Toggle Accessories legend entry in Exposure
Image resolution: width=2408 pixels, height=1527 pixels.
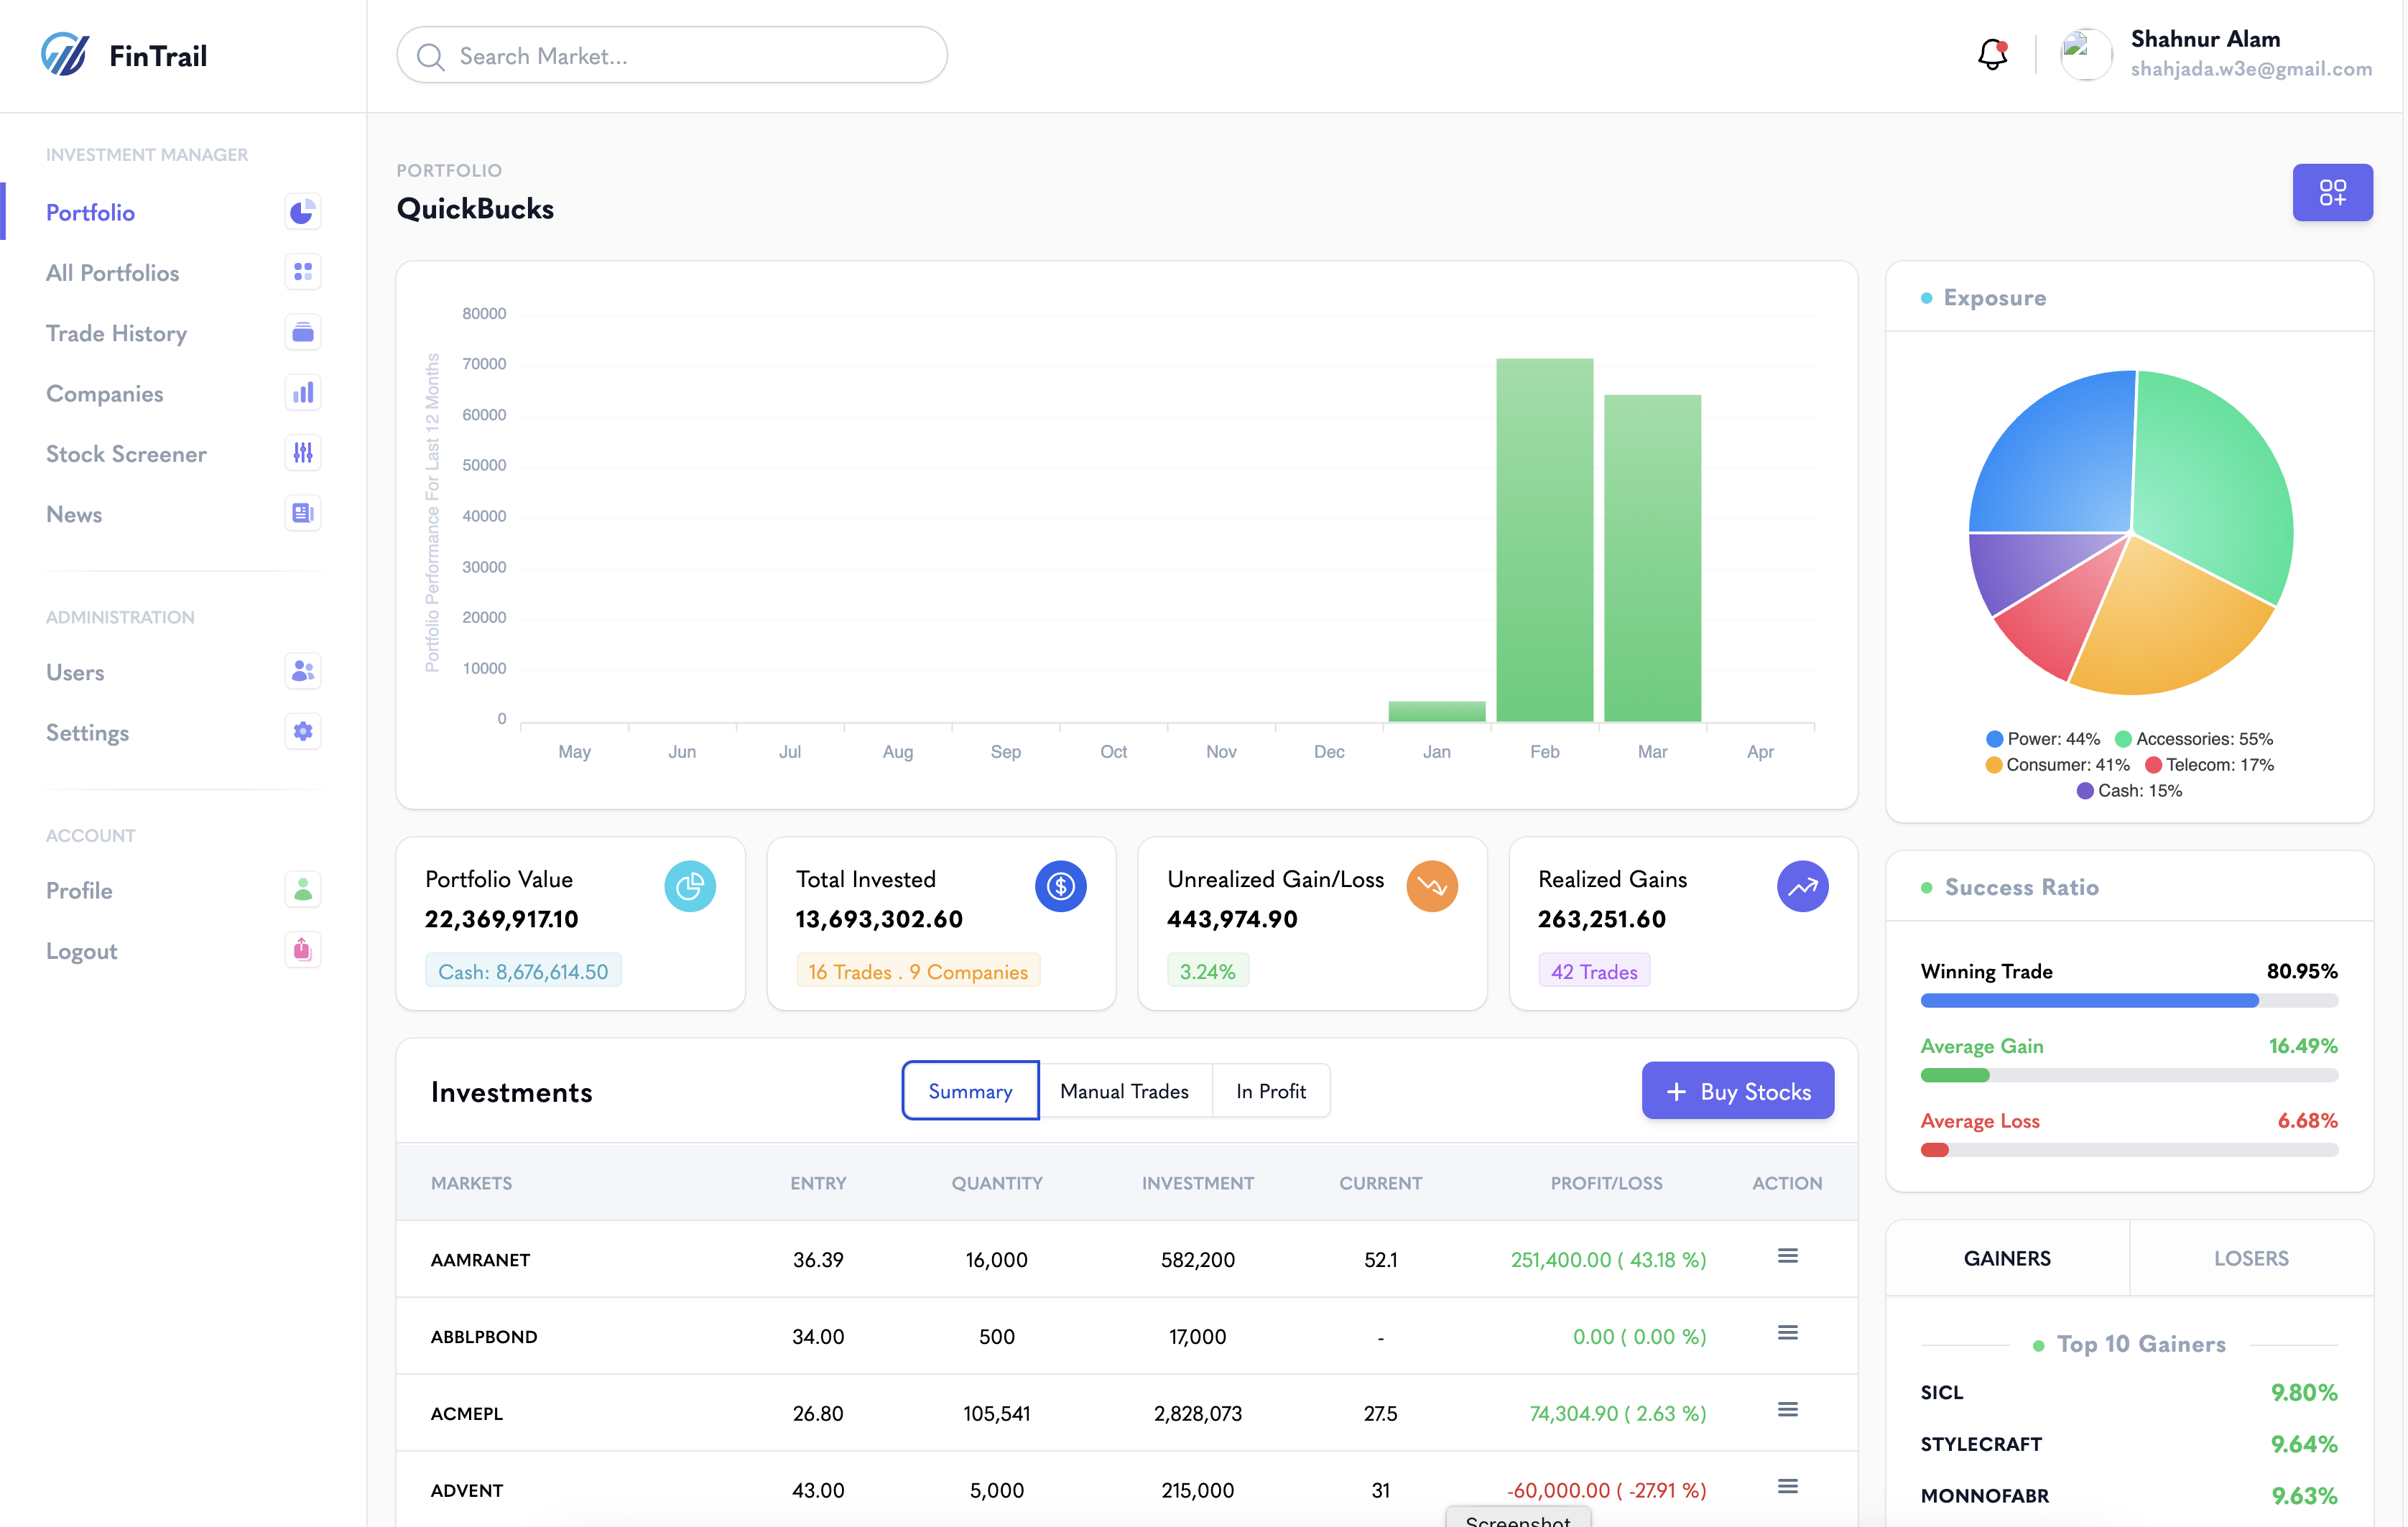2194,739
